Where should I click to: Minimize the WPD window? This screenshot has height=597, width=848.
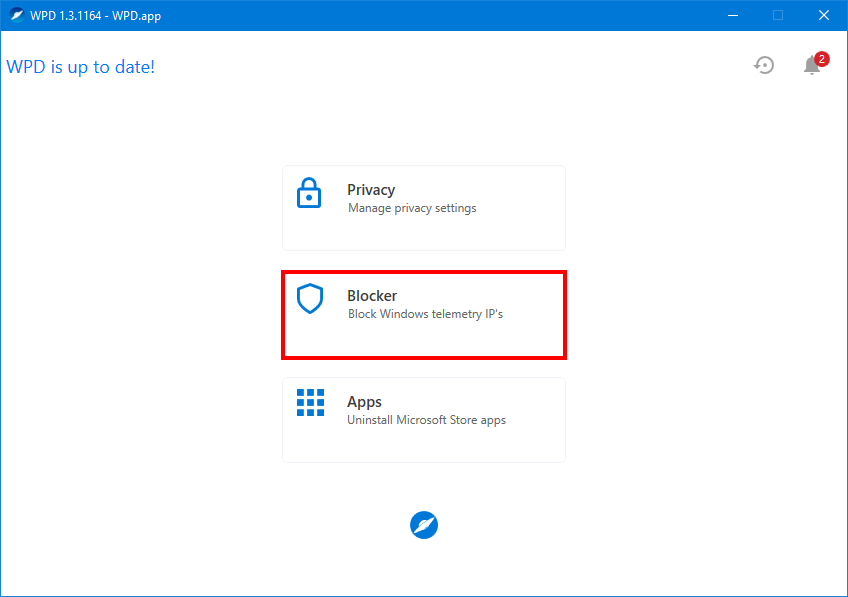tap(733, 15)
